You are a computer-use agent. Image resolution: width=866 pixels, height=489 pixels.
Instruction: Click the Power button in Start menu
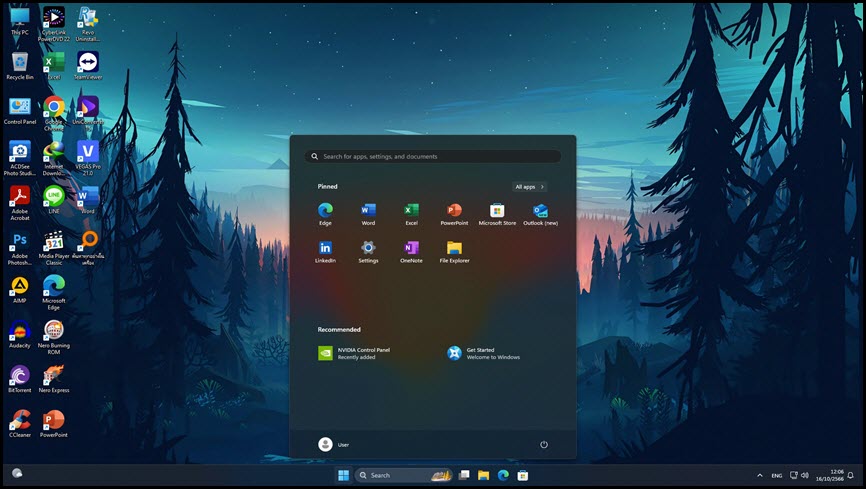tap(544, 444)
